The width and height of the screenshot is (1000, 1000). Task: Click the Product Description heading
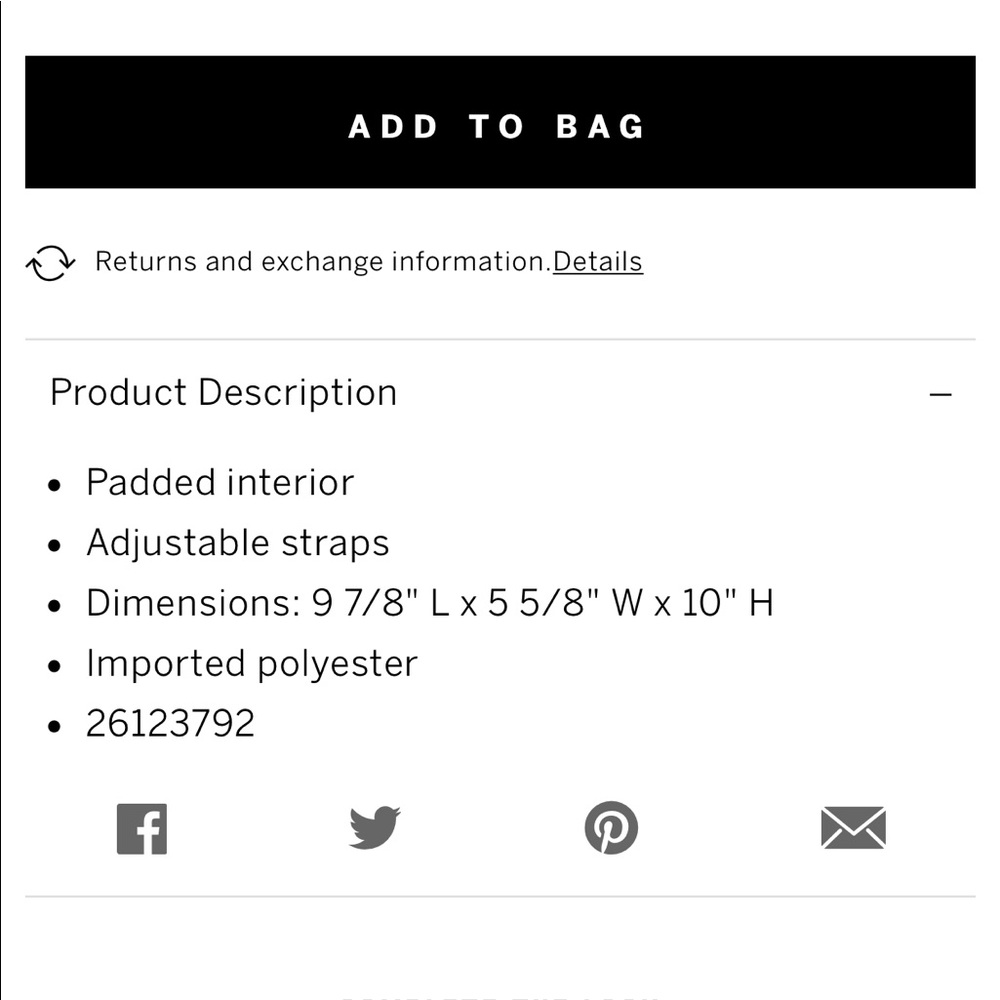click(224, 393)
